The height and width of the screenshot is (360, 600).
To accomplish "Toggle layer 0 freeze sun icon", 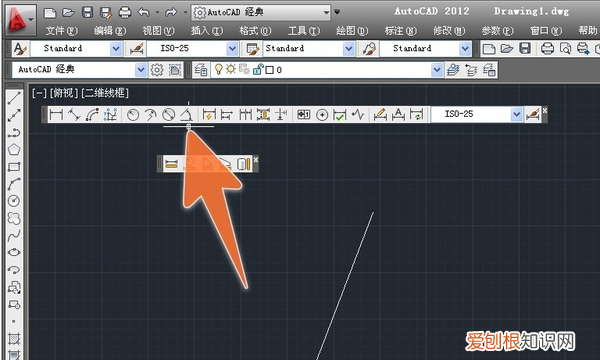I will pyautogui.click(x=231, y=69).
